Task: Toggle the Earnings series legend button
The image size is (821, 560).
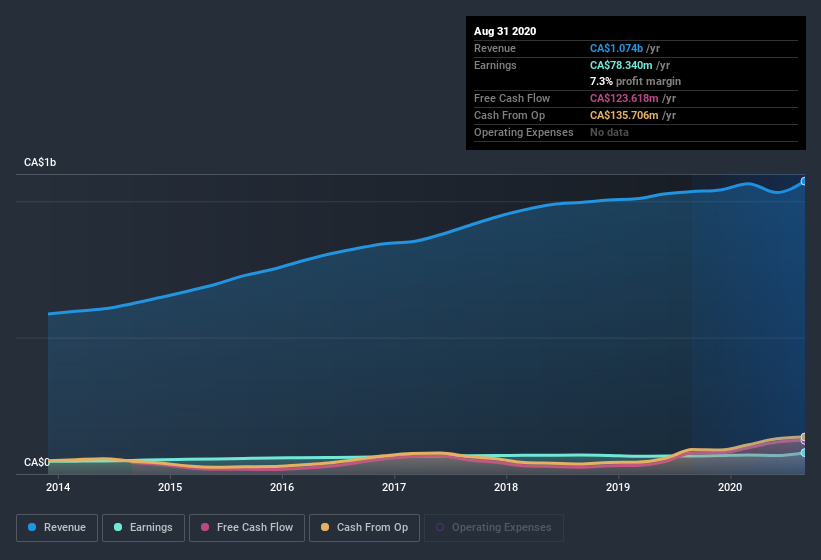Action: click(x=143, y=528)
